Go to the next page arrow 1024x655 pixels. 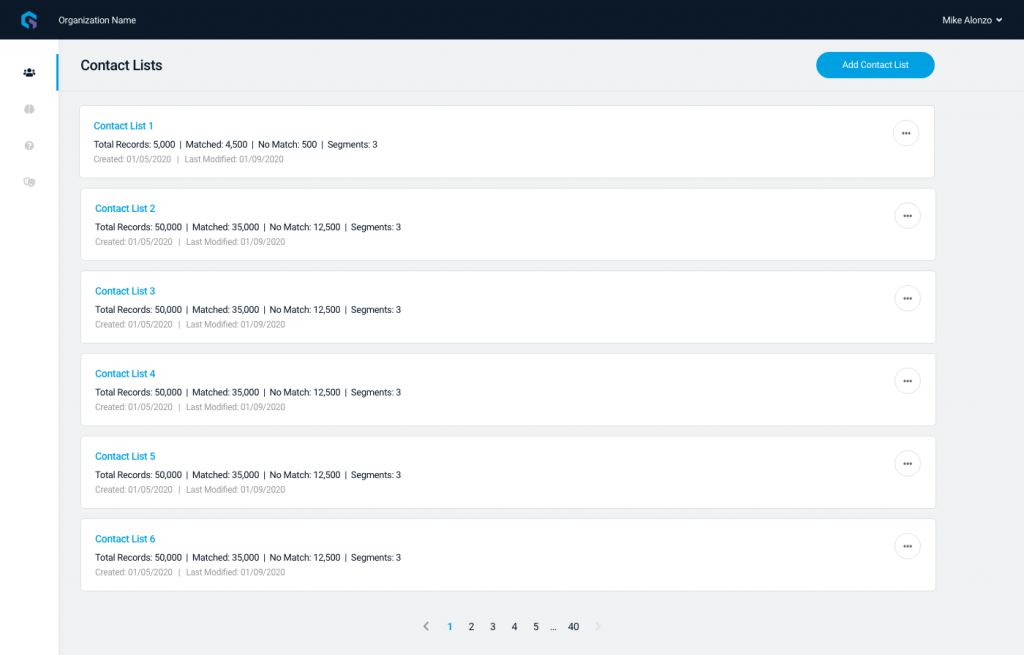coord(598,626)
